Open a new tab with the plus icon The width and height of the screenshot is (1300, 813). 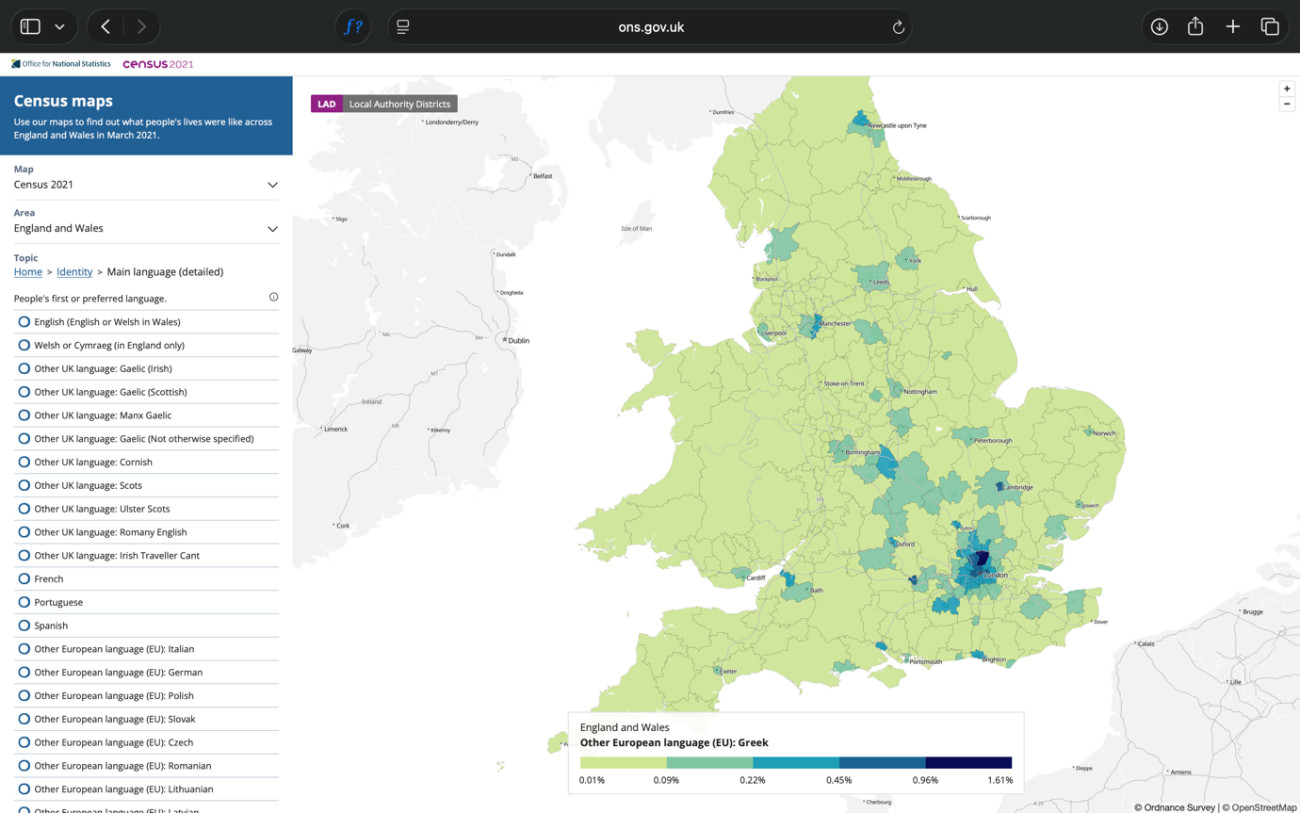click(x=1232, y=27)
